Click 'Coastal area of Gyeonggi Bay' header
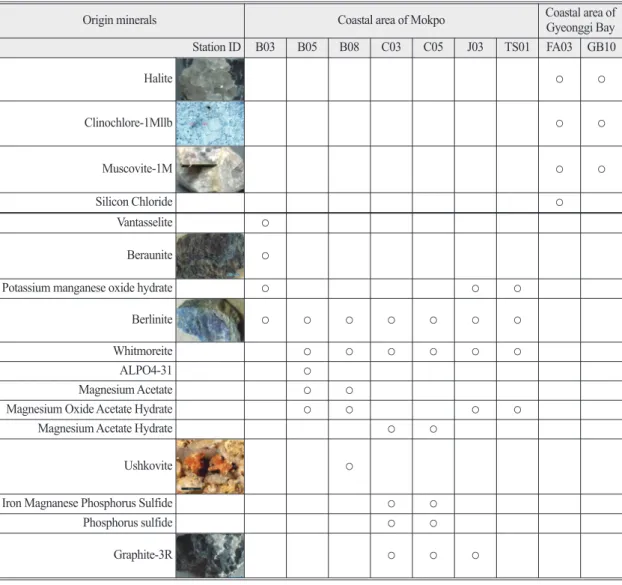This screenshot has height=585, width=622. (580, 20)
